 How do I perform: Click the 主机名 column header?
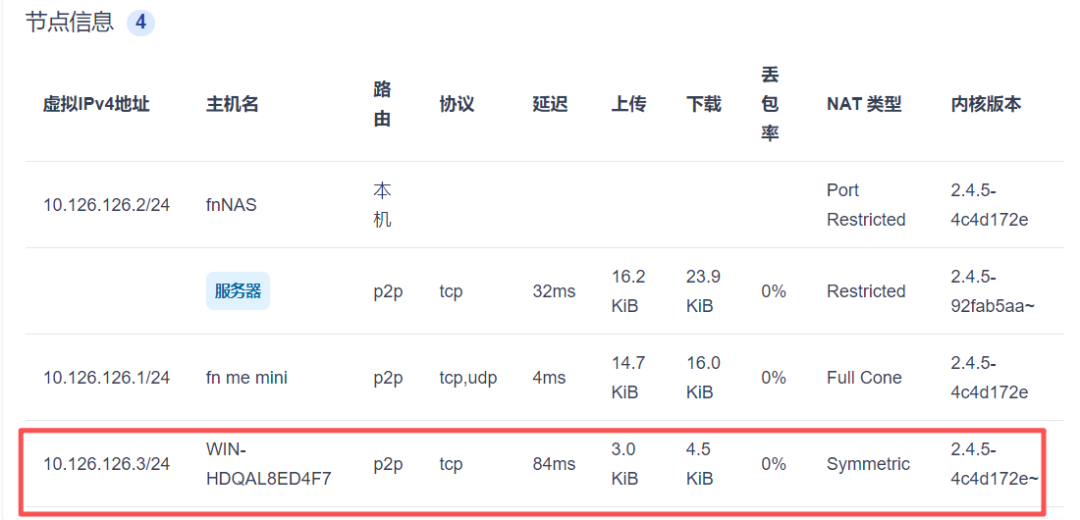(232, 104)
